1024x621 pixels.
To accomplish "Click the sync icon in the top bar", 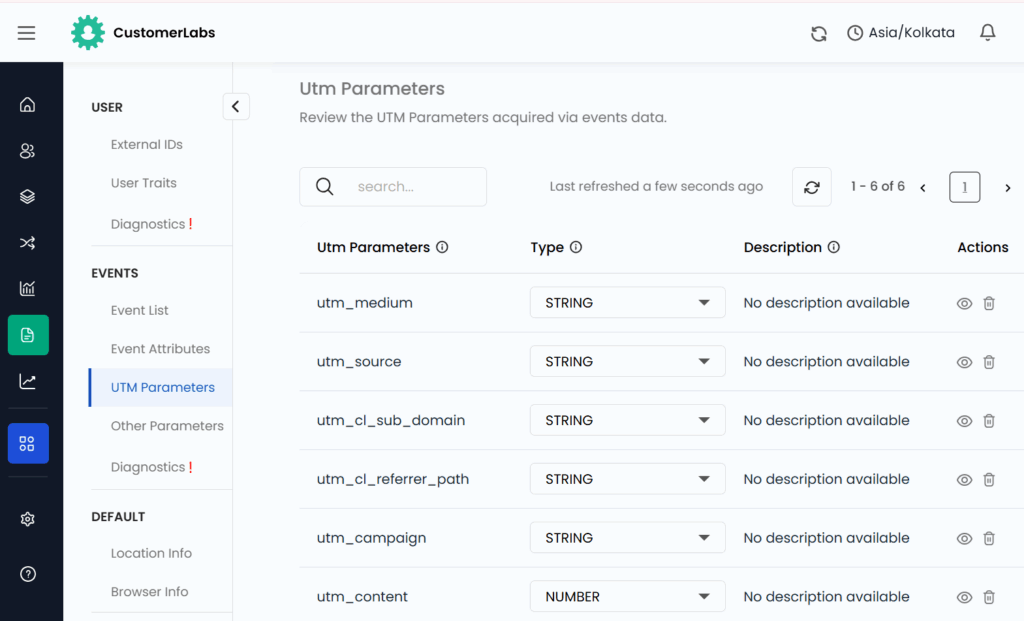I will pyautogui.click(x=818, y=33).
